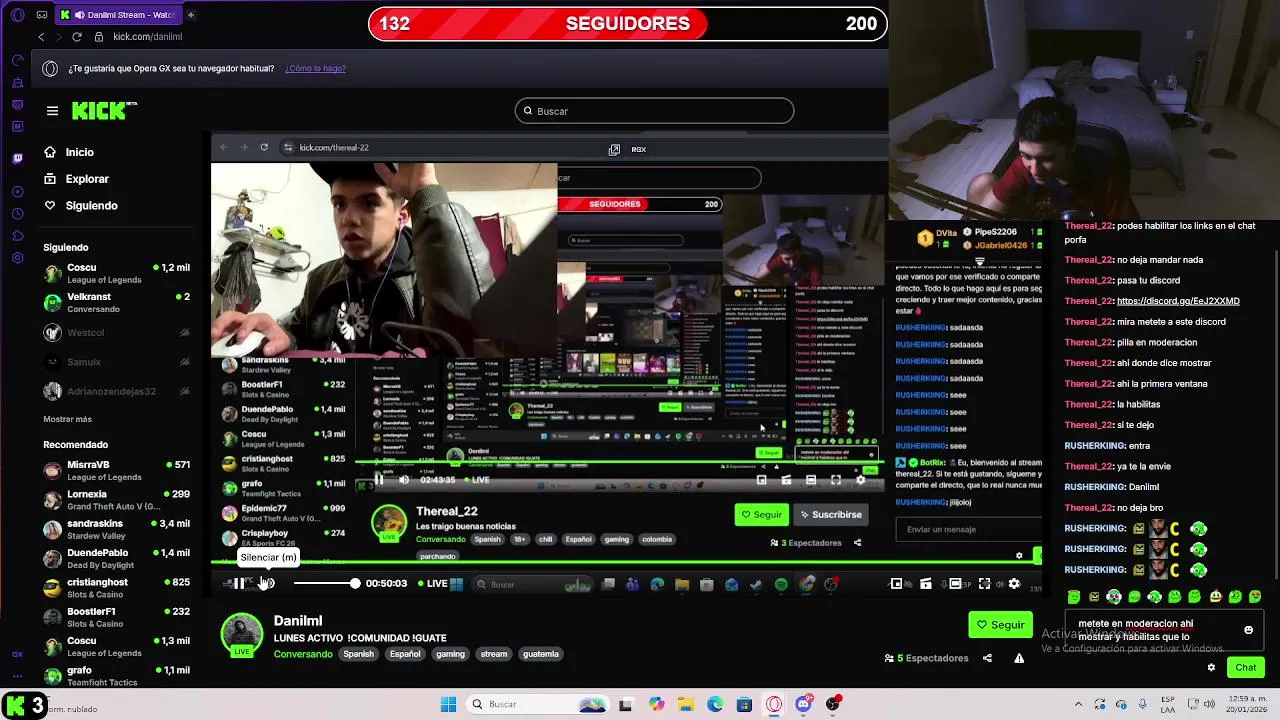Screen dimensions: 1280x720
Task: Report the stream with the warning triangle icon
Action: 1019,658
